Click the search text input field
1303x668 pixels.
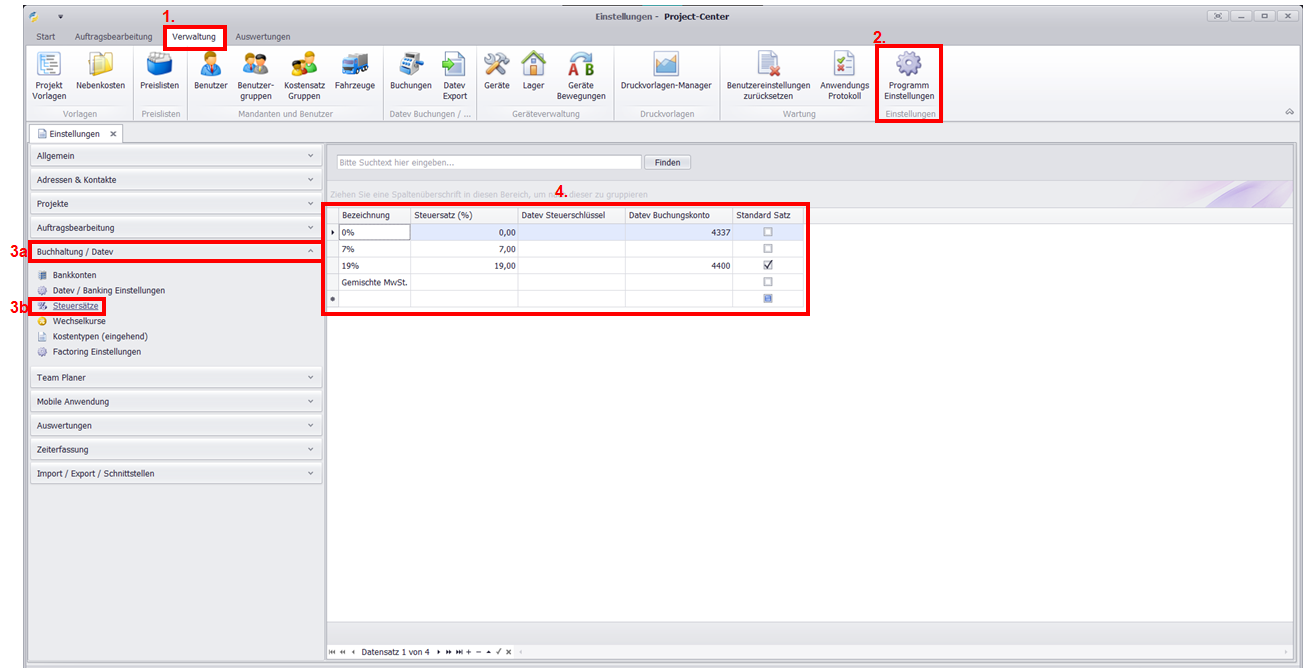[x=488, y=162]
